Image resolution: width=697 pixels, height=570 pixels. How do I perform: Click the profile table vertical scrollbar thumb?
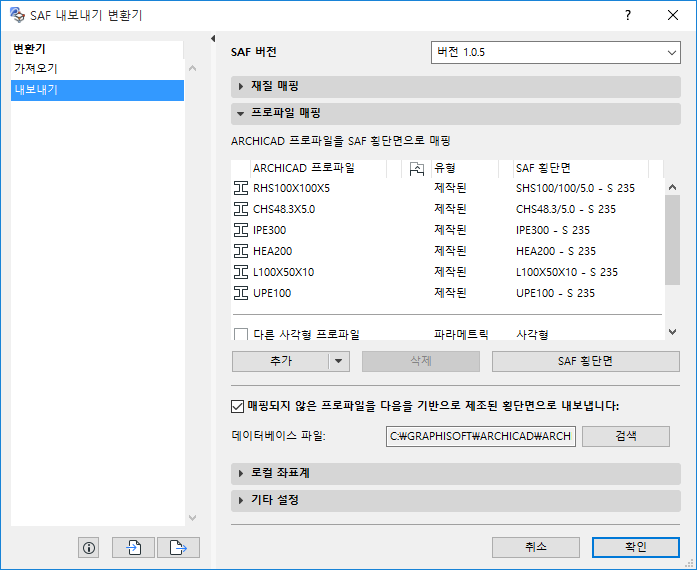point(673,240)
